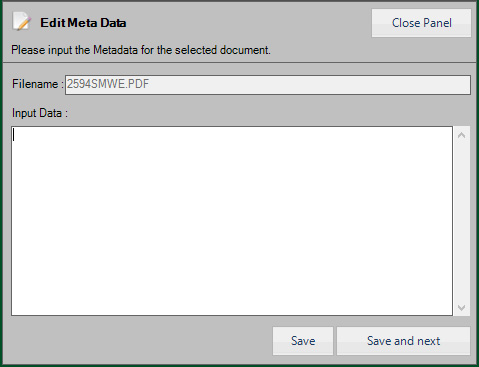Screen dimensions: 479x367
Task: Click the separator line below the instruction text
Action: [x=239, y=62]
